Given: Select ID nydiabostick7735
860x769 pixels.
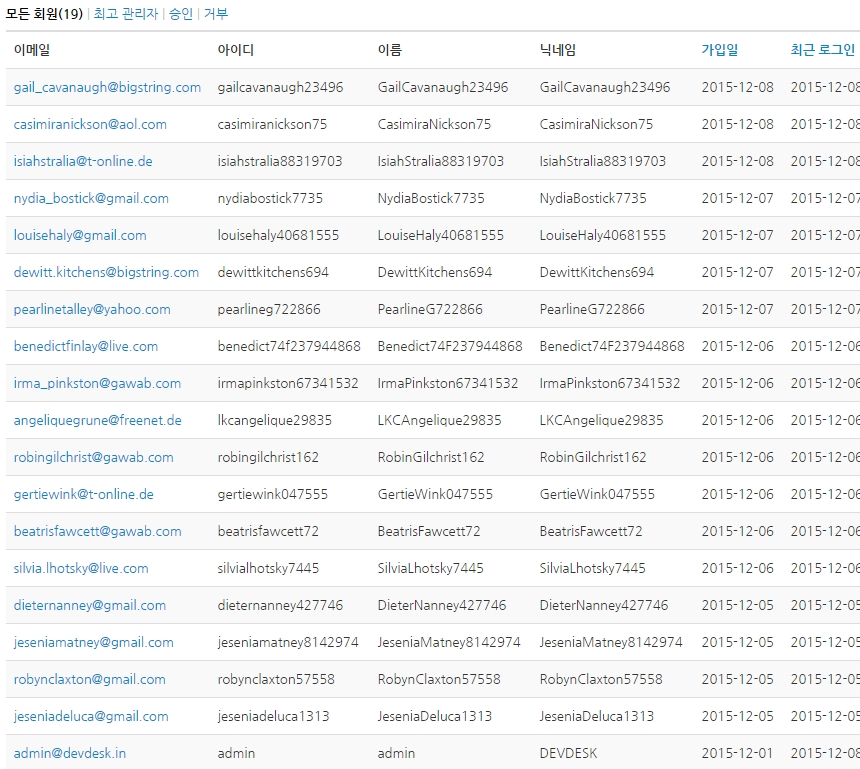Looking at the screenshot, I should click(270, 199).
